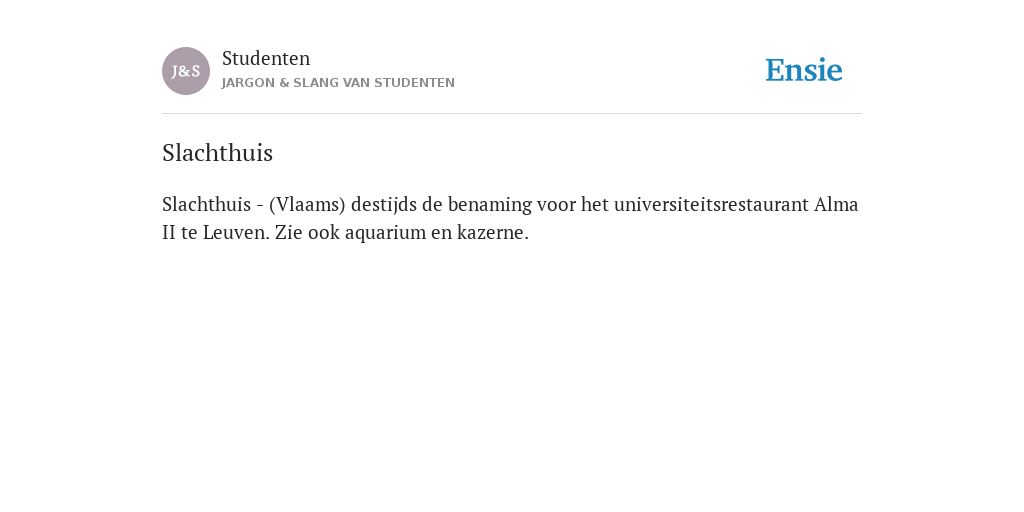Click the word benaming in definition
This screenshot has height=512, width=1024.
[490, 205]
